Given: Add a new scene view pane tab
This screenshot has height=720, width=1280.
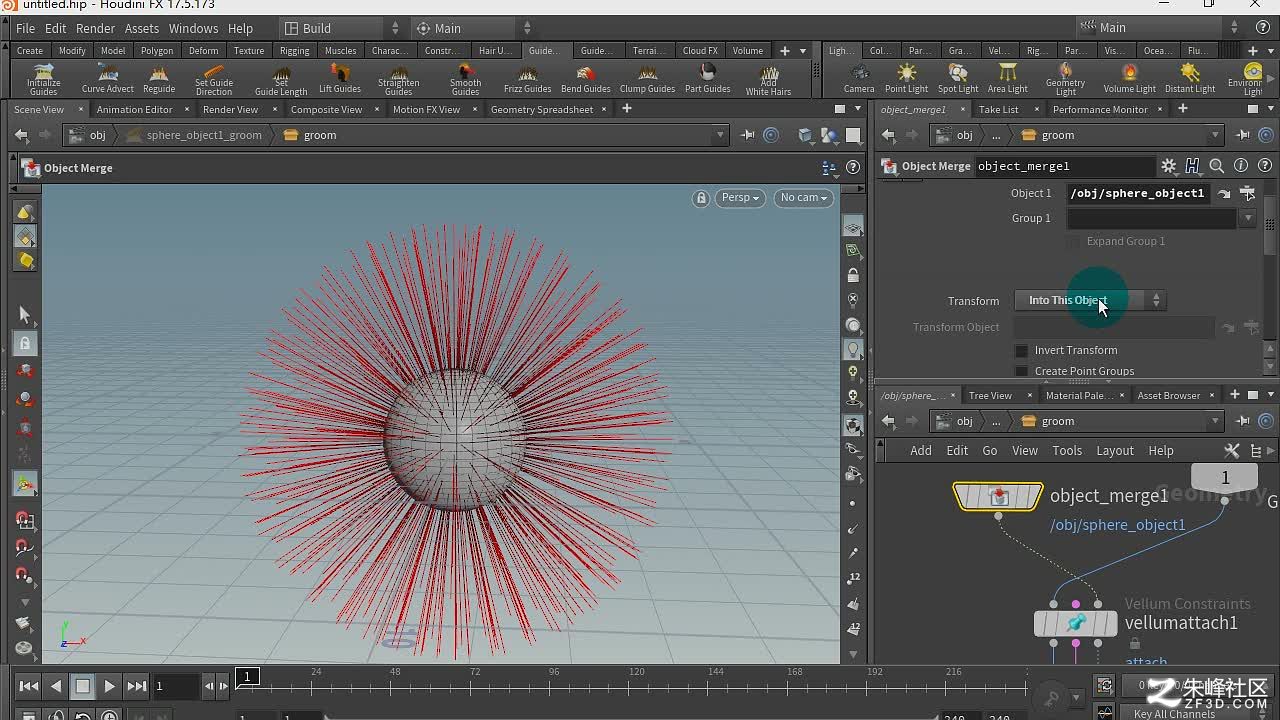Looking at the screenshot, I should (x=627, y=109).
